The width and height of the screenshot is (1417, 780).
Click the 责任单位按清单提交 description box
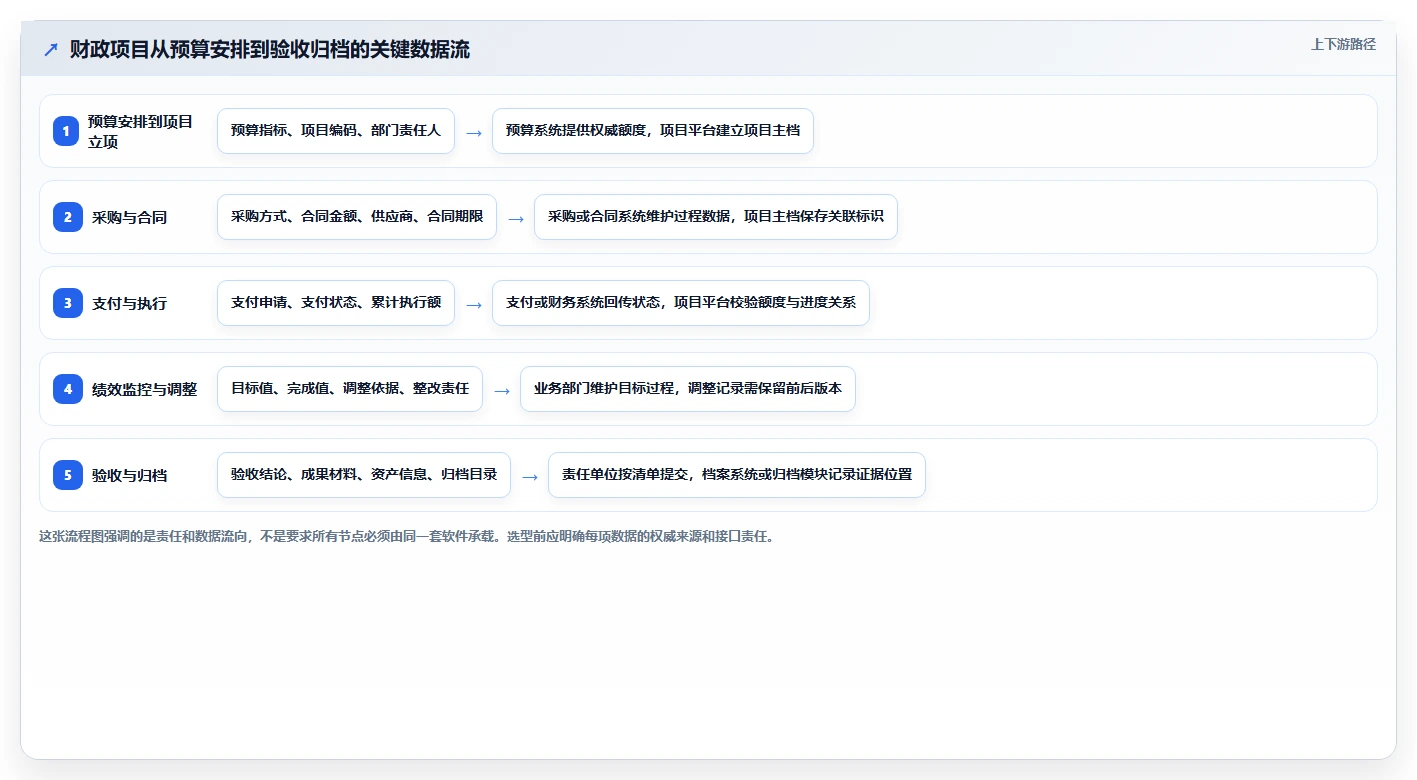[x=737, y=475]
